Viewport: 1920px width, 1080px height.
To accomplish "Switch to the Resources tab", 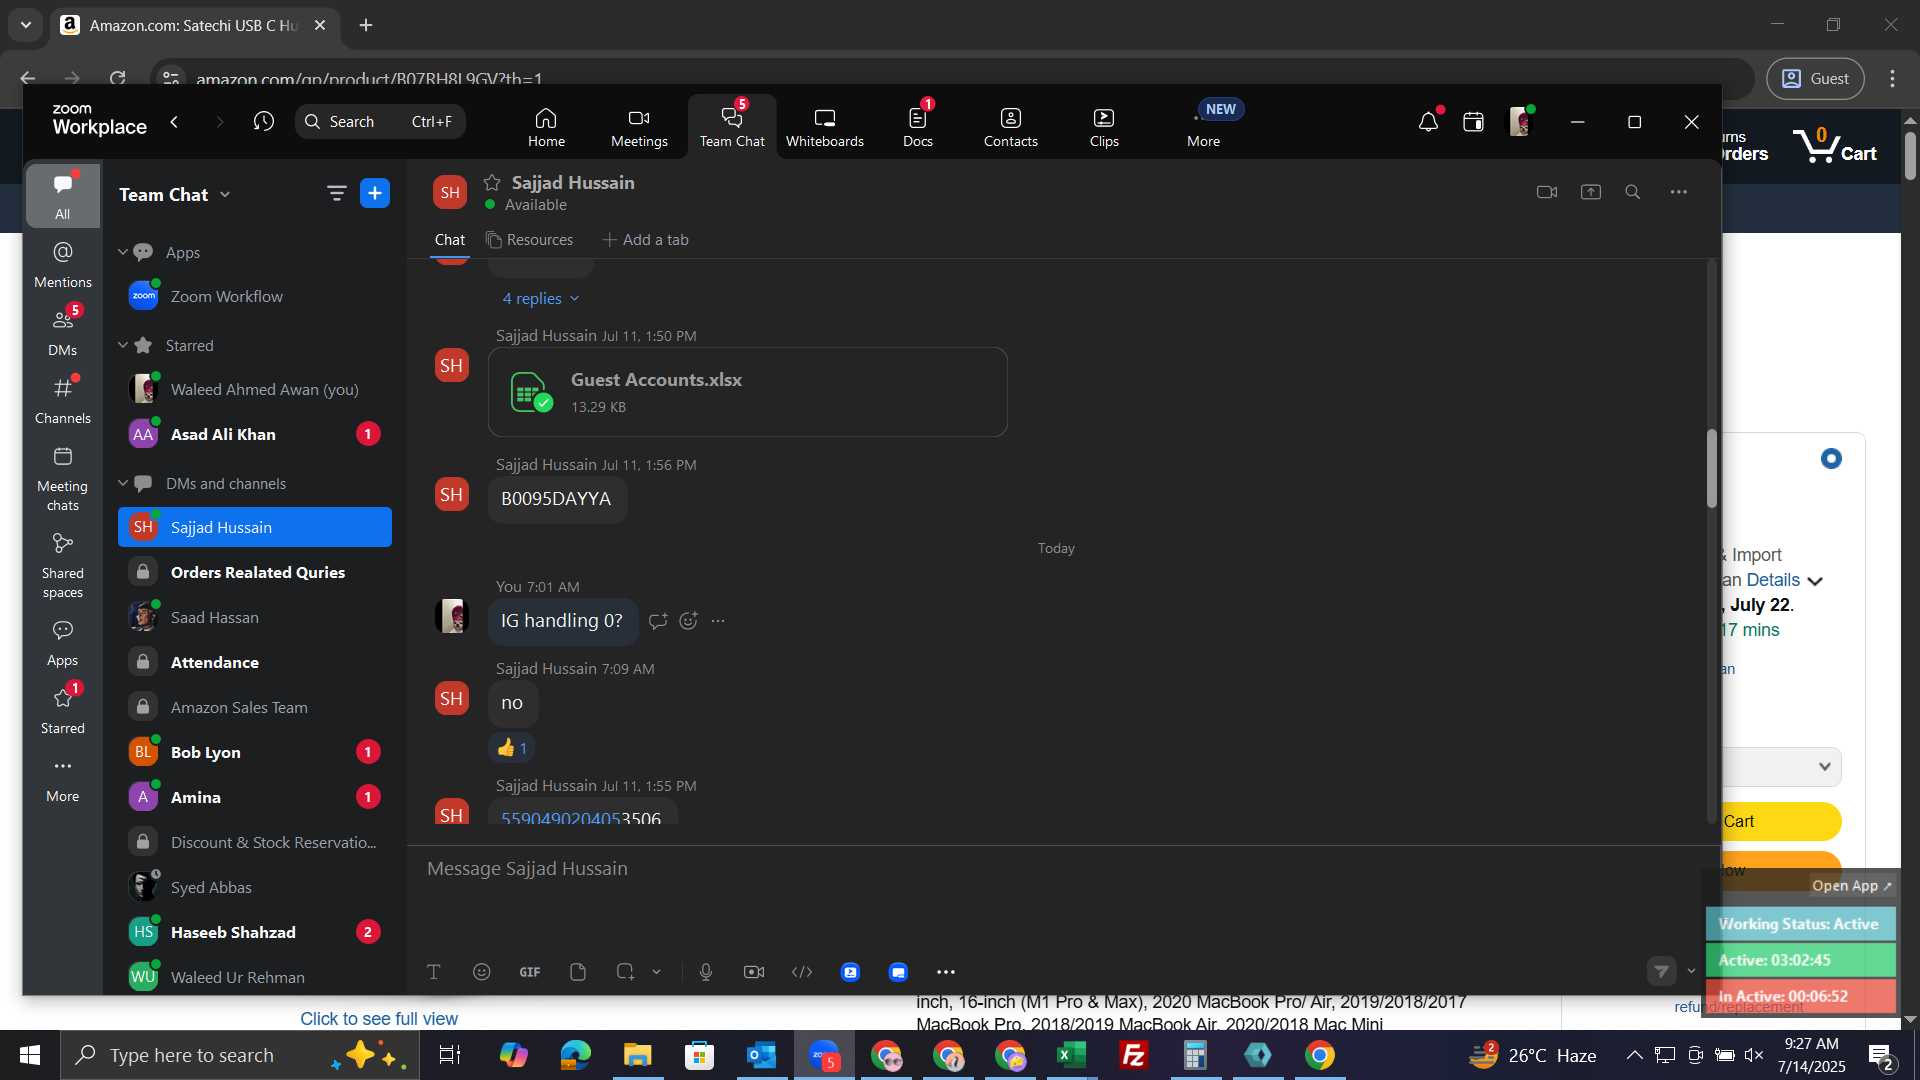I will pyautogui.click(x=529, y=240).
